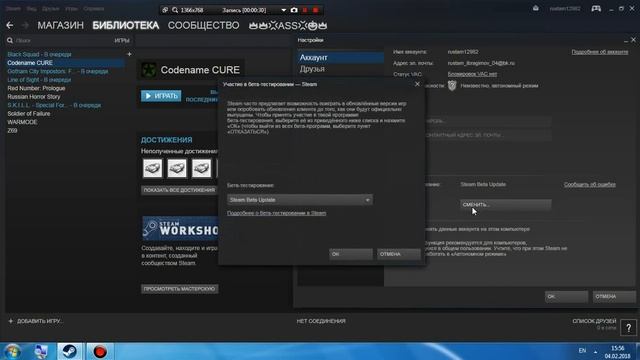The image size is (640, 360).
Task: Click the СМЕНИТЬ... button
Action: point(506,204)
